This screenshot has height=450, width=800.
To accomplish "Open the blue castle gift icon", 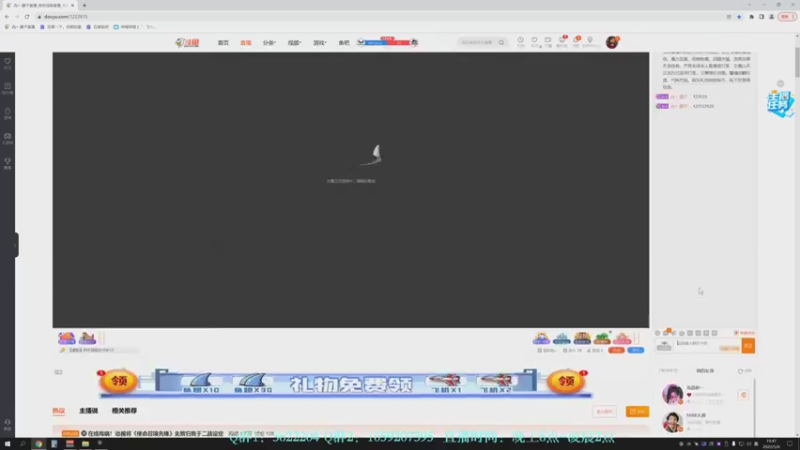I will 562,338.
